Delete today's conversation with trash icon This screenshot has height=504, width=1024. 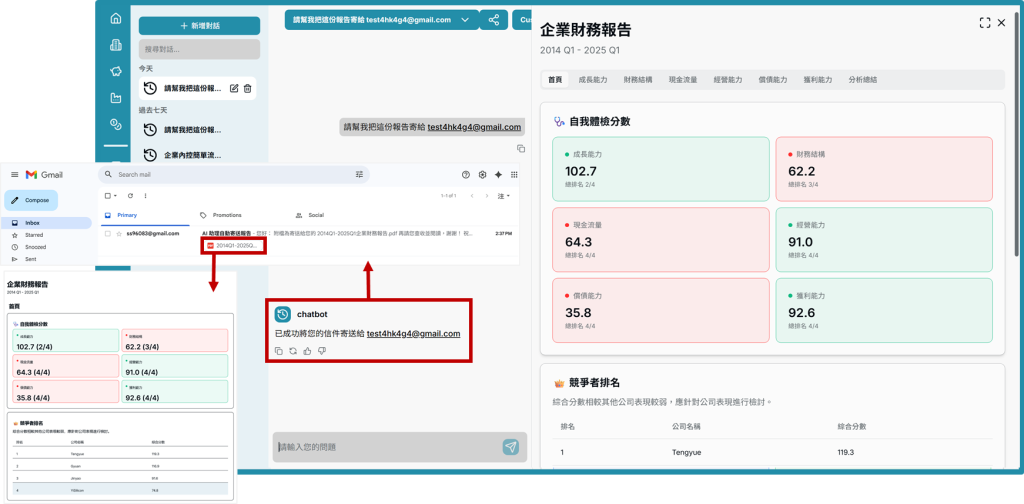coord(248,89)
